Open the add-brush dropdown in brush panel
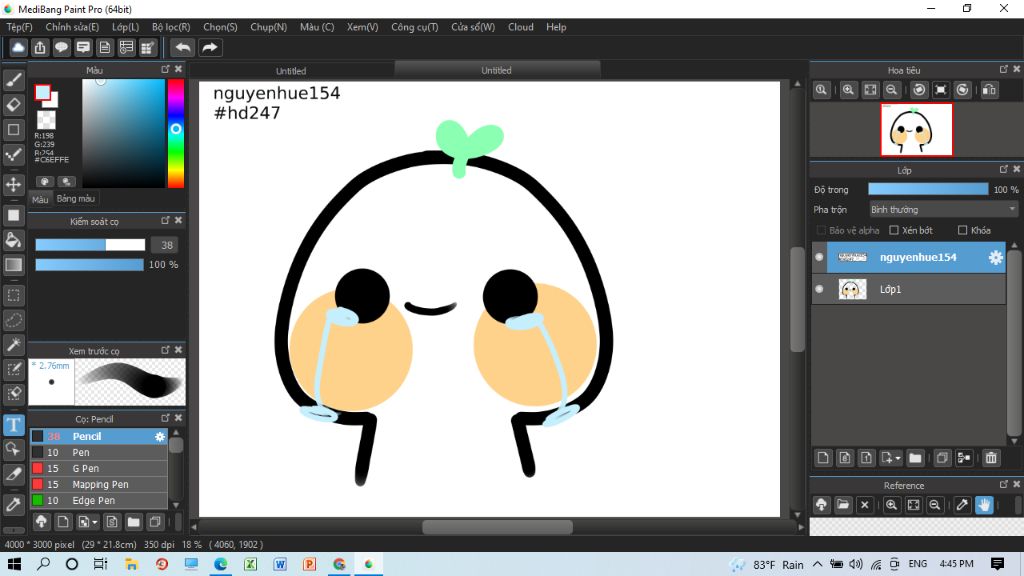The height and width of the screenshot is (576, 1024). click(x=95, y=522)
